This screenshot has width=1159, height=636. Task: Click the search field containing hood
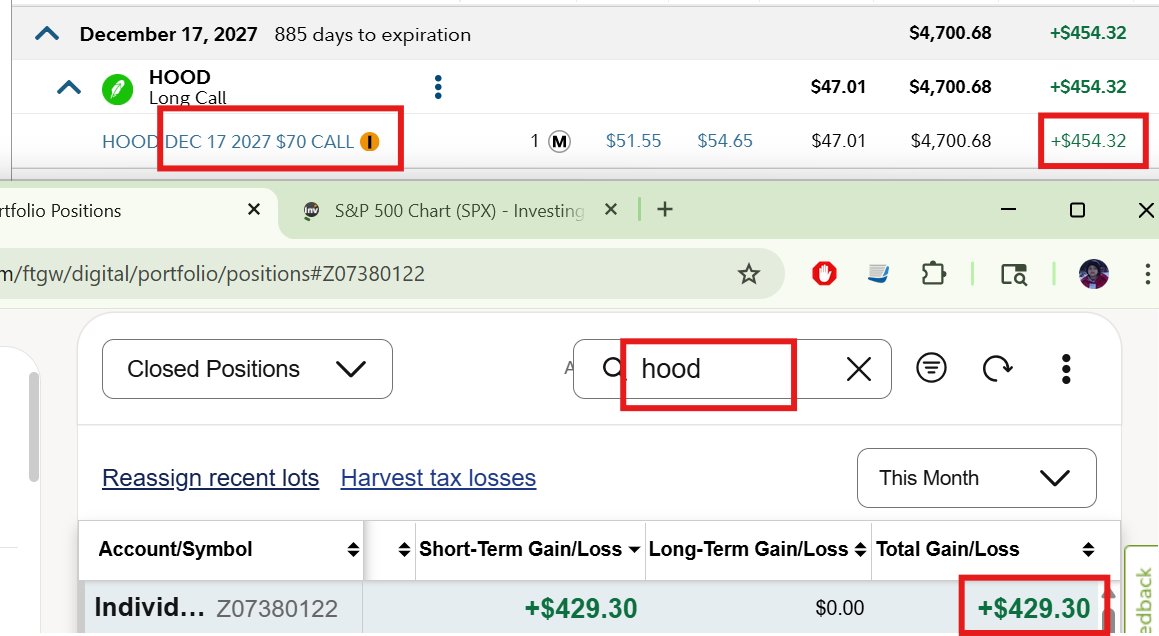click(732, 369)
